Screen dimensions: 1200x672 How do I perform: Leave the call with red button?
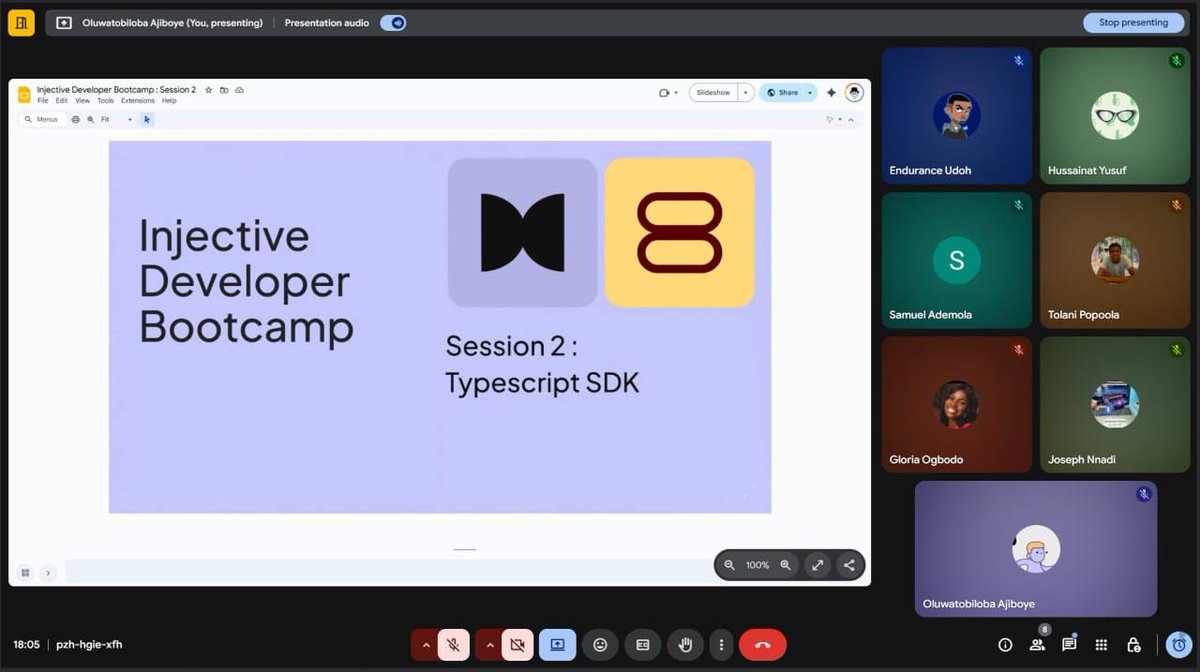(763, 645)
